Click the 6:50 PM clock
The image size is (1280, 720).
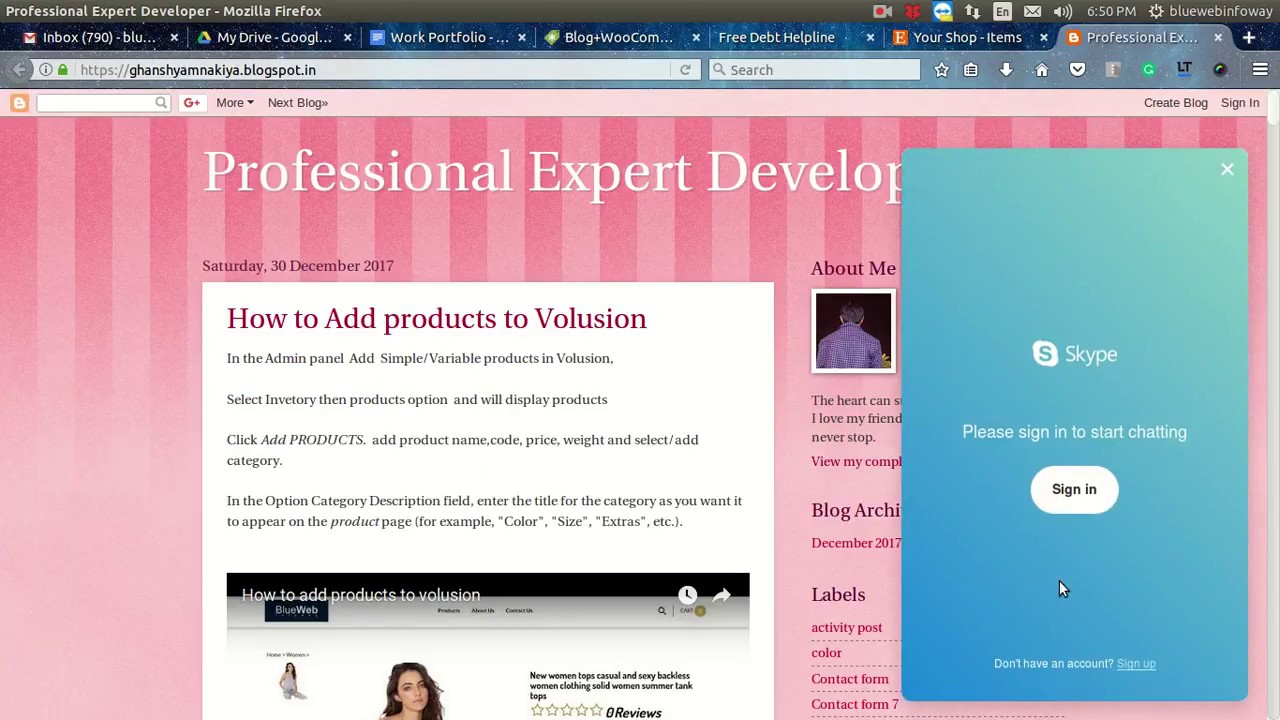[x=1111, y=11]
